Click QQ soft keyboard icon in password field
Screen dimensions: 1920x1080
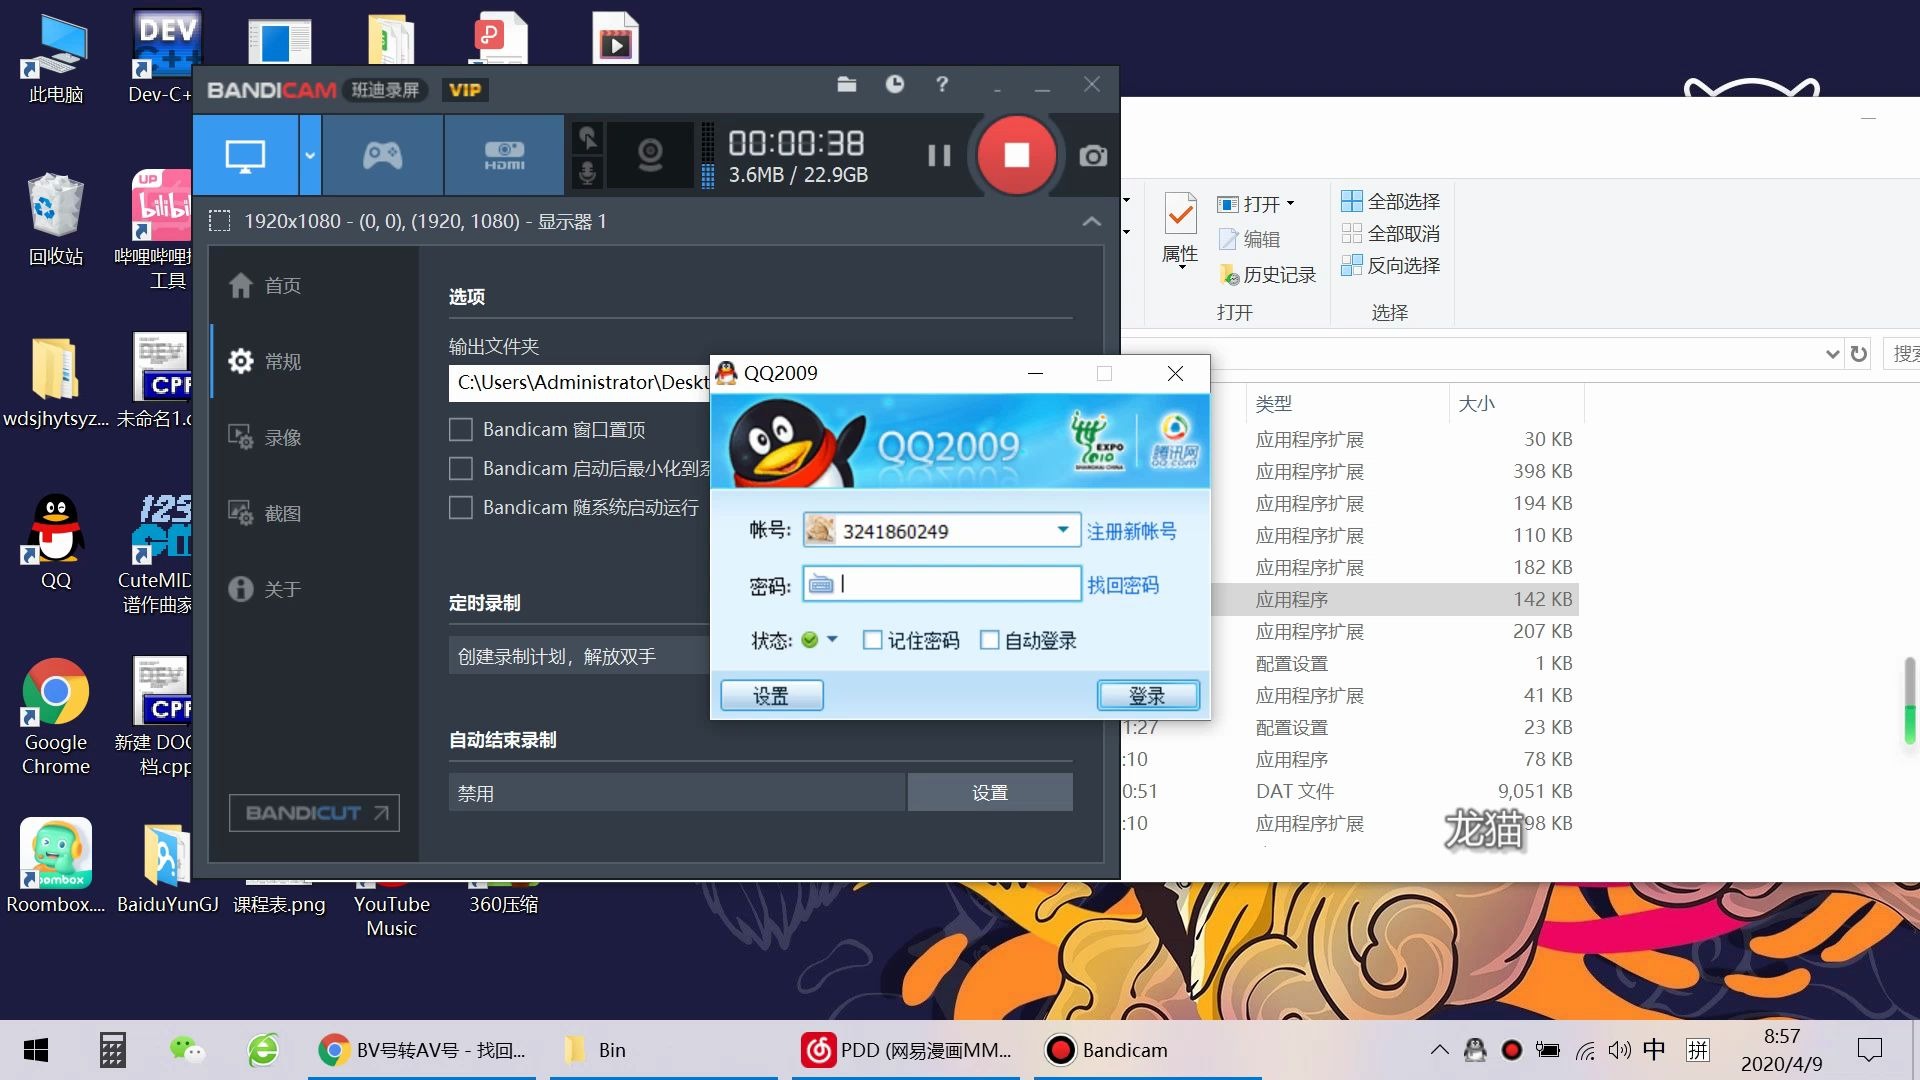[x=820, y=584]
